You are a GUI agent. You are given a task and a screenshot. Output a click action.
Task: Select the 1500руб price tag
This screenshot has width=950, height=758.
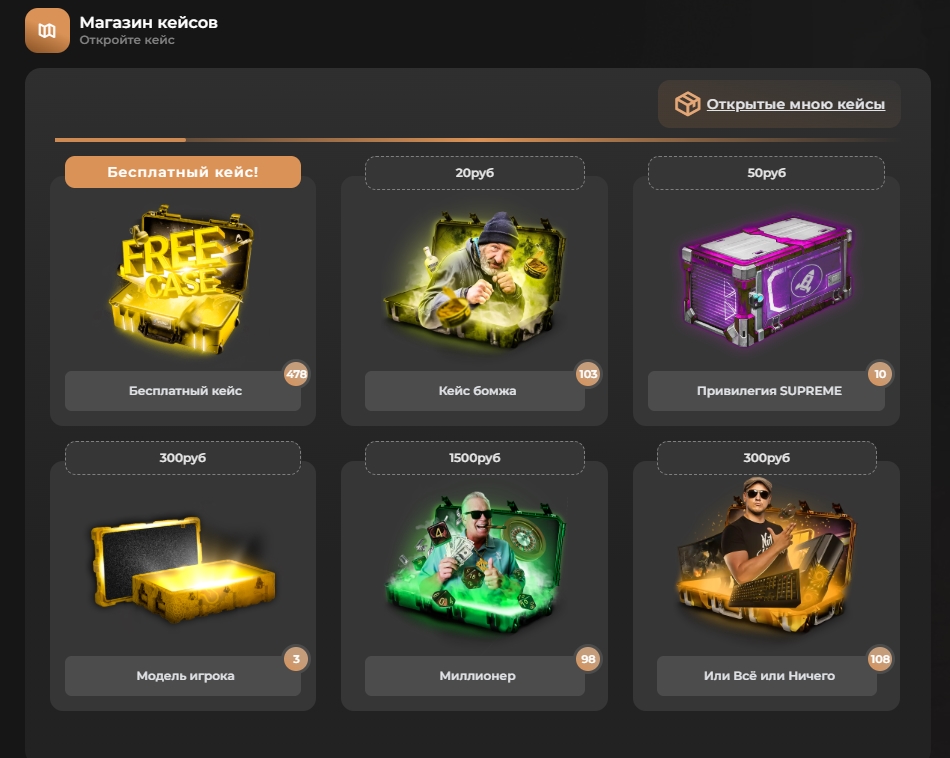pos(475,457)
